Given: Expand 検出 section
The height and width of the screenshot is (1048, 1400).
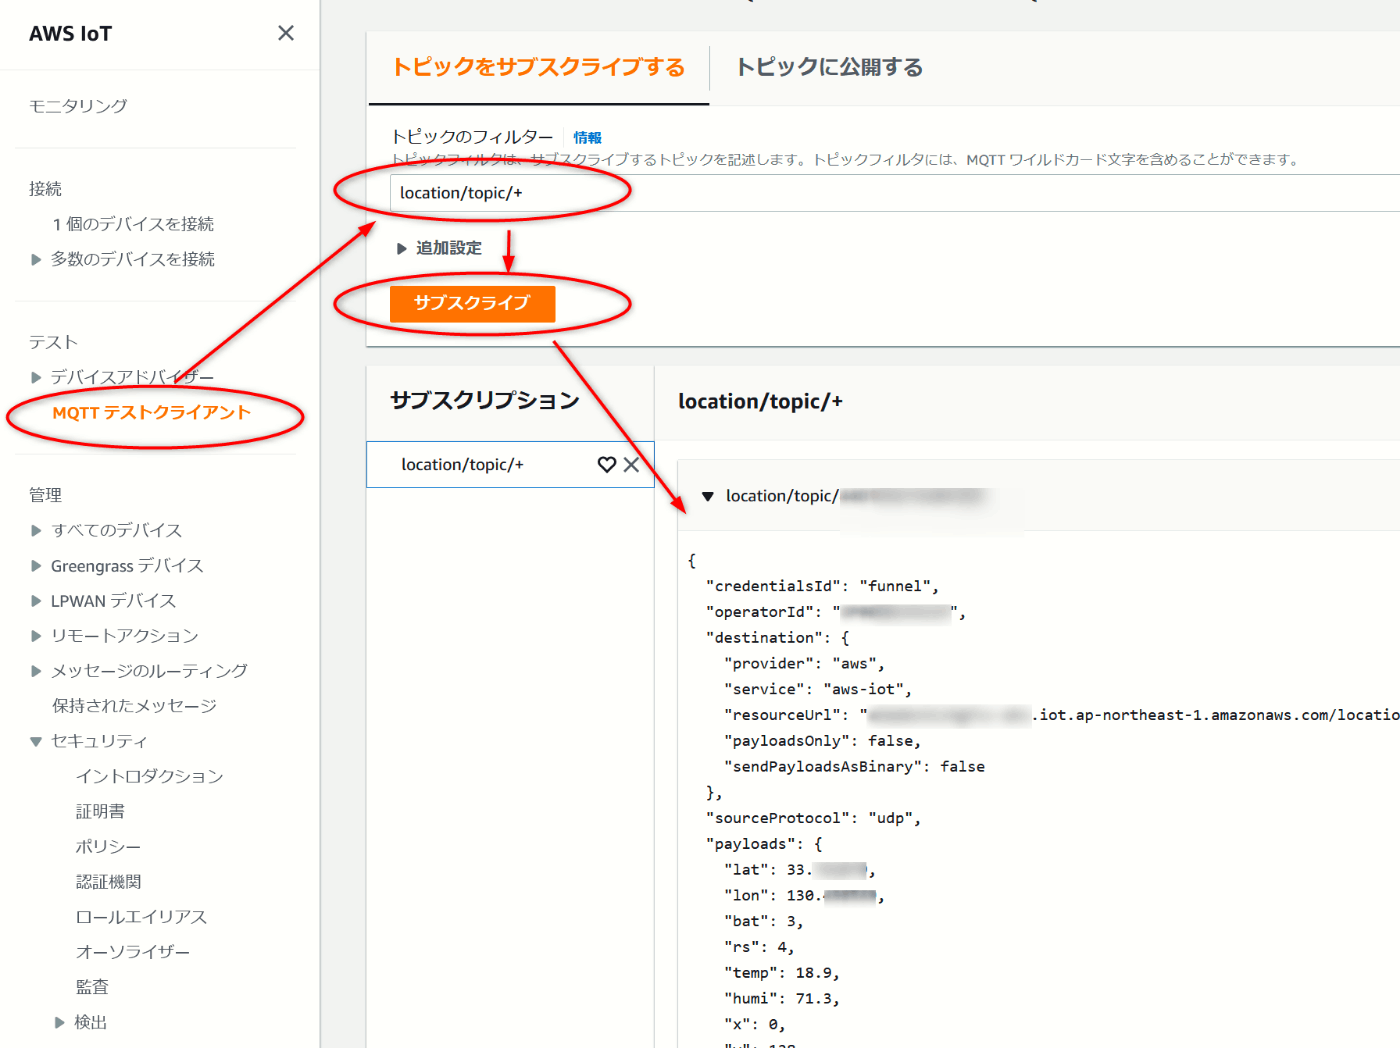Looking at the screenshot, I should [x=60, y=1022].
